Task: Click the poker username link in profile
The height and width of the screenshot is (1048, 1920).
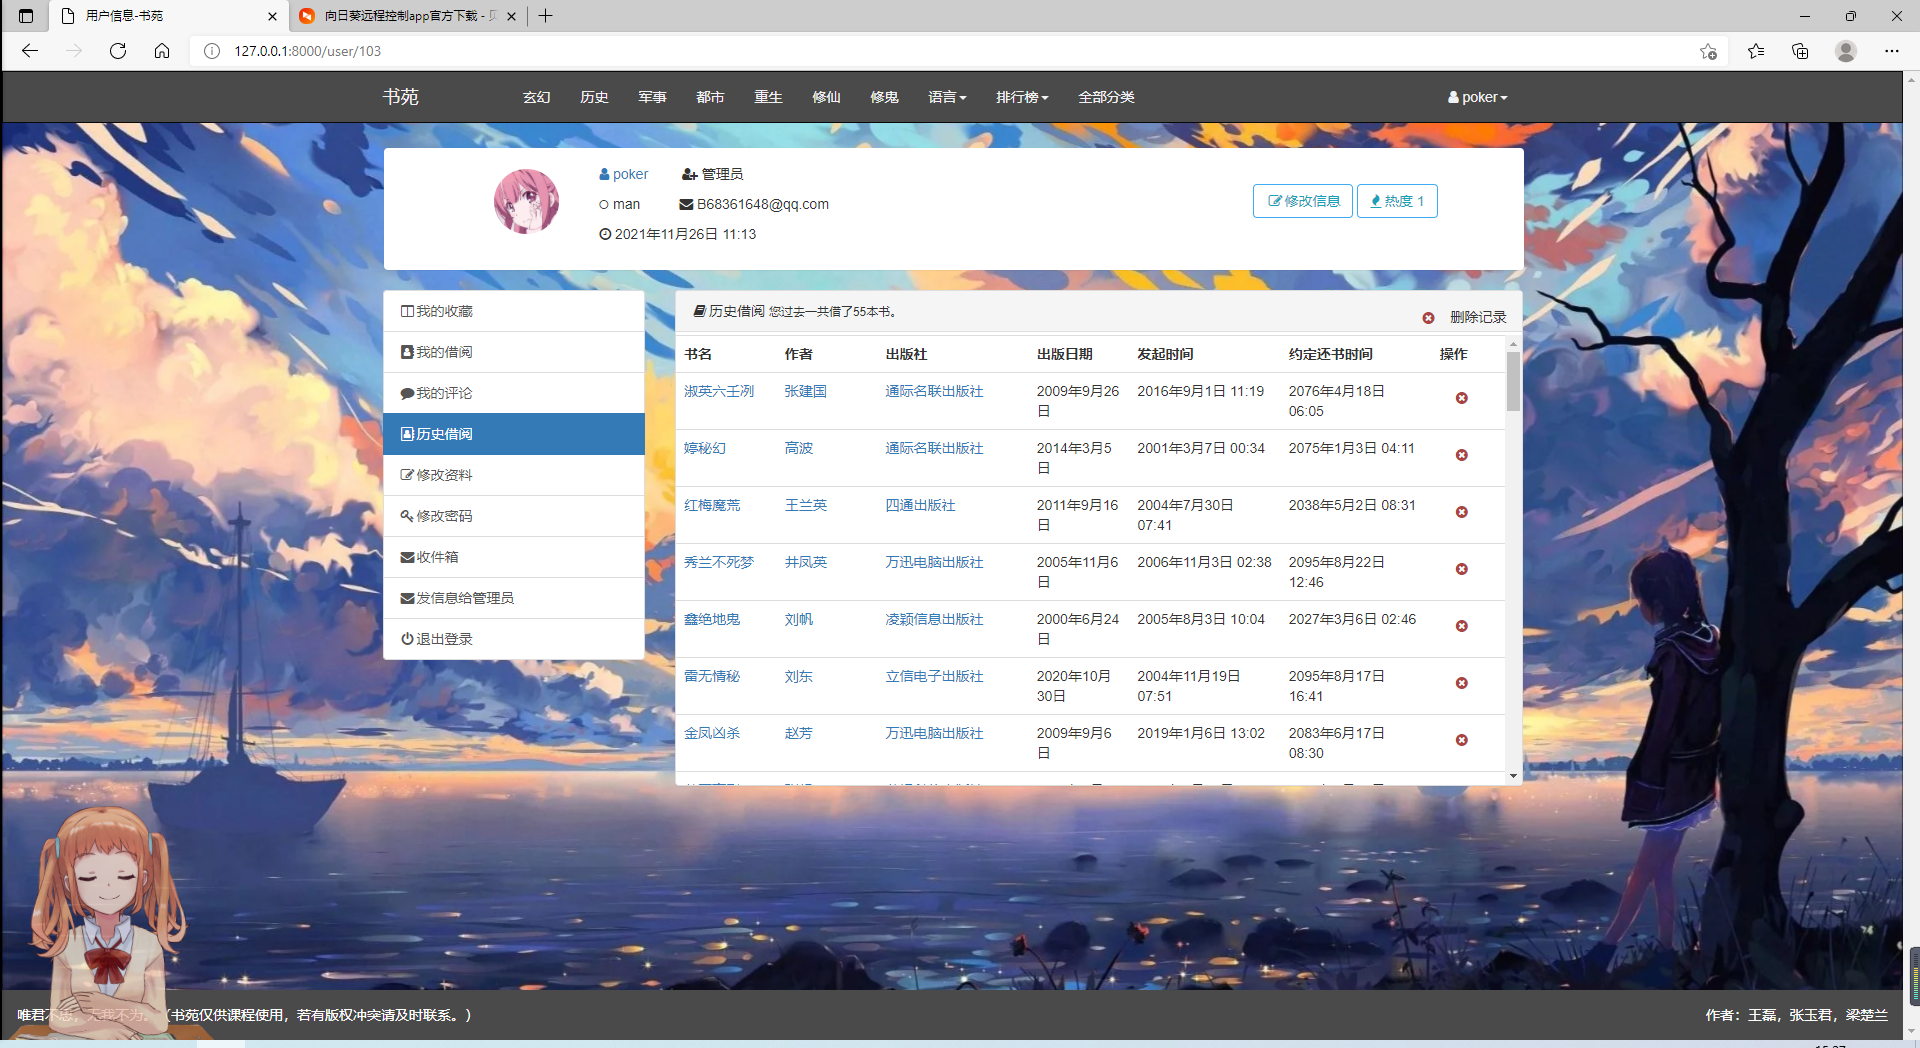Action: (624, 174)
